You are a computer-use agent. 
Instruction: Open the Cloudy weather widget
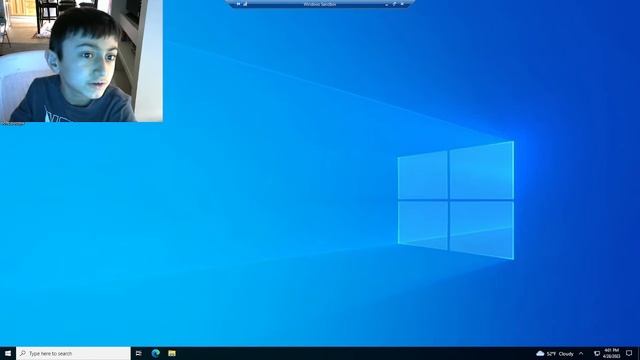(555, 353)
